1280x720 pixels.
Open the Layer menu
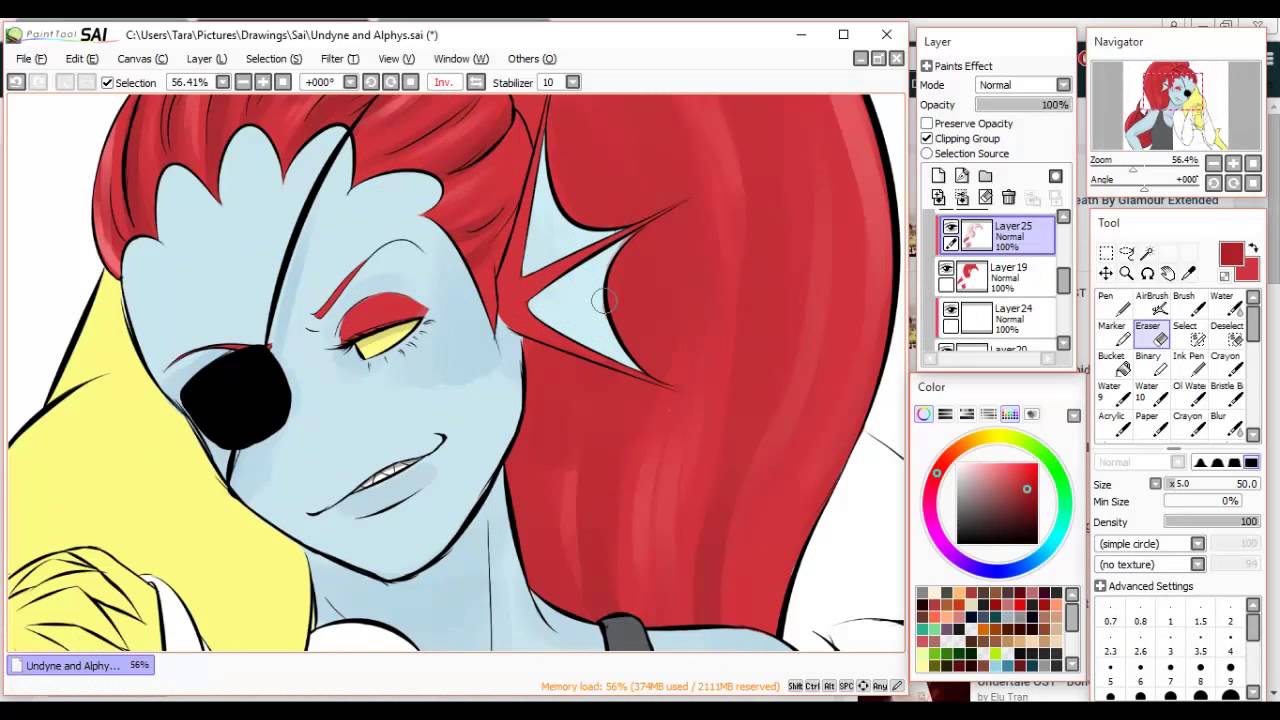pos(207,59)
